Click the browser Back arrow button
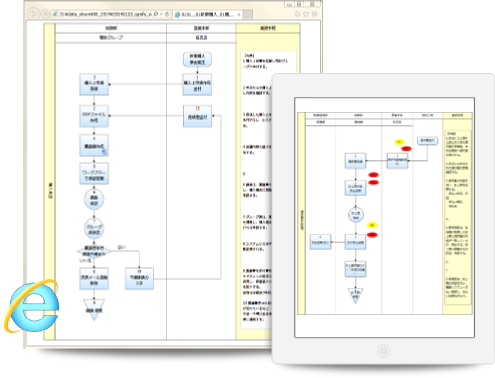 (33, 14)
